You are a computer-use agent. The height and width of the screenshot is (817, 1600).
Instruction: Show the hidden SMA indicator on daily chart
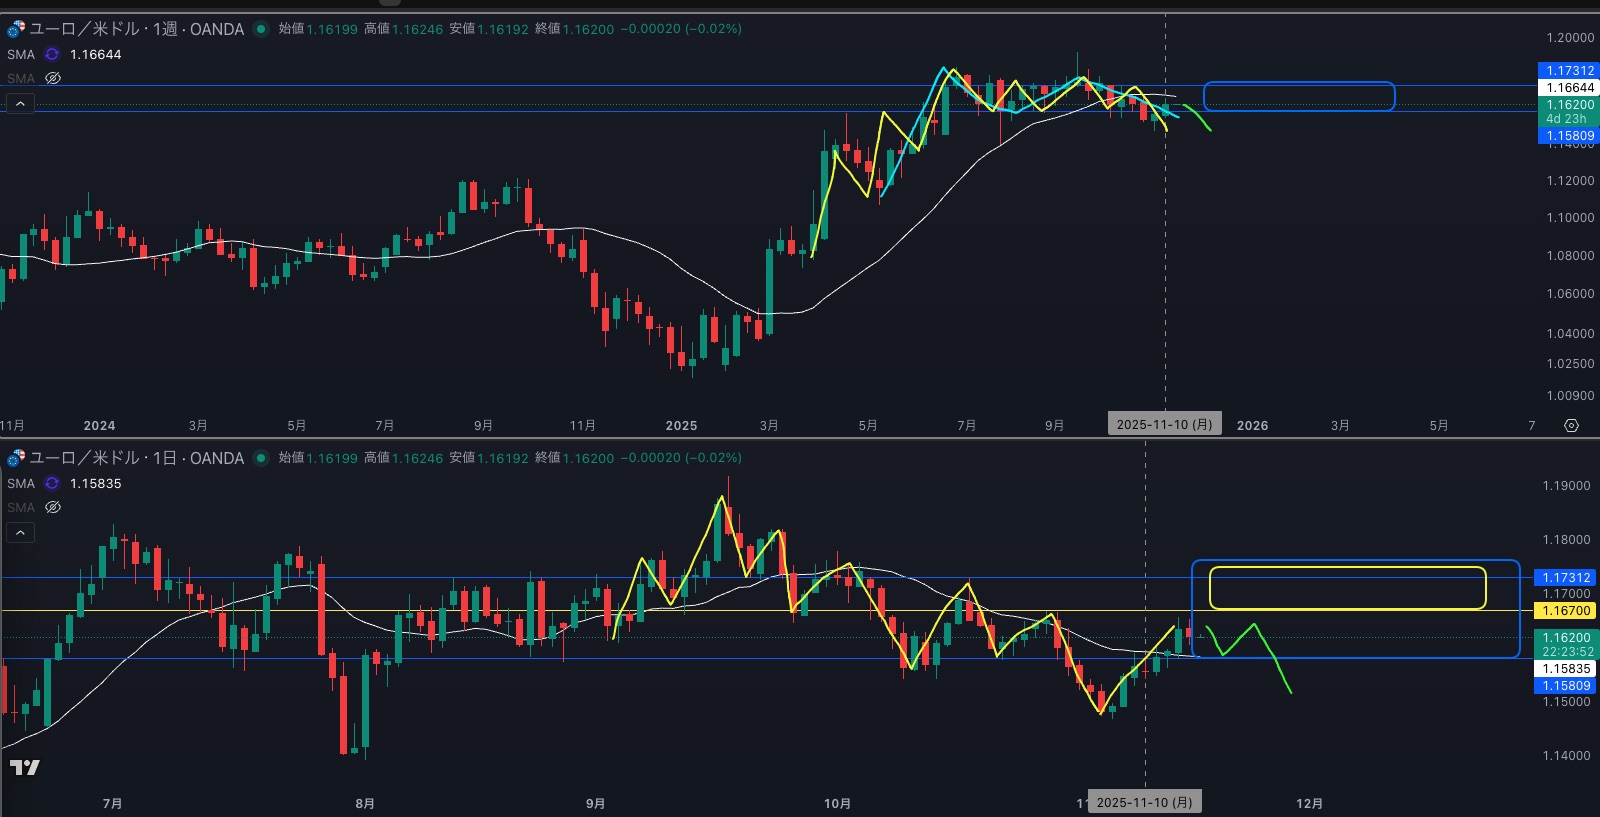click(53, 507)
